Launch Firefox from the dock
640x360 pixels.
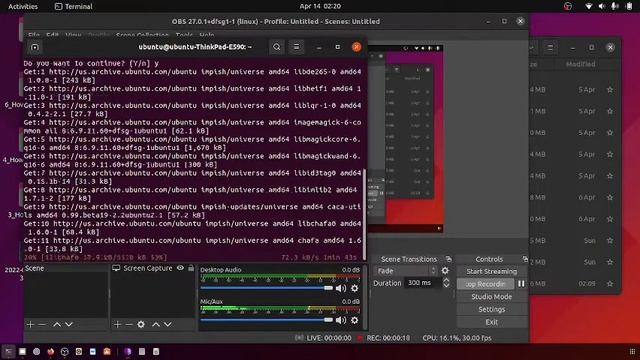point(51,351)
